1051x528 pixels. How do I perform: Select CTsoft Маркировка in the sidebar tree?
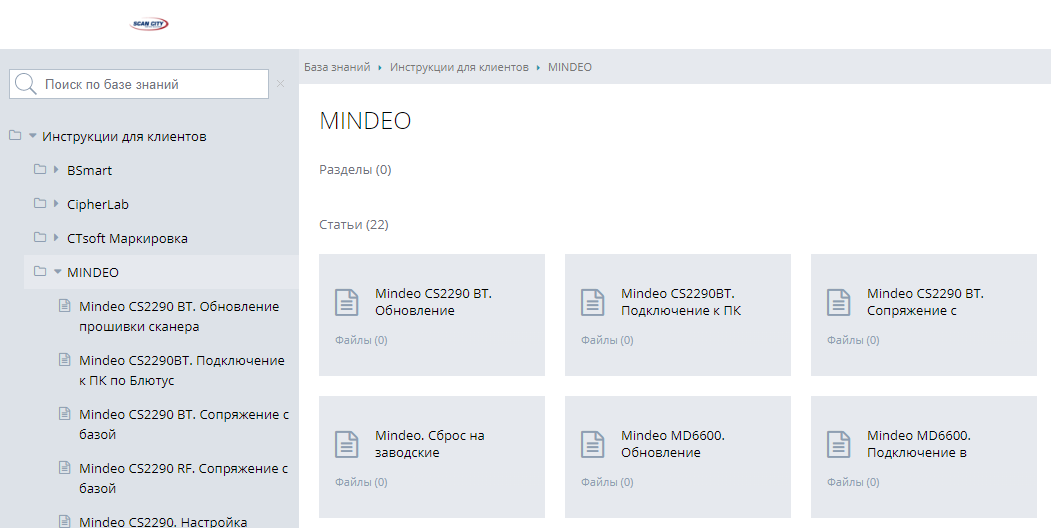127,239
